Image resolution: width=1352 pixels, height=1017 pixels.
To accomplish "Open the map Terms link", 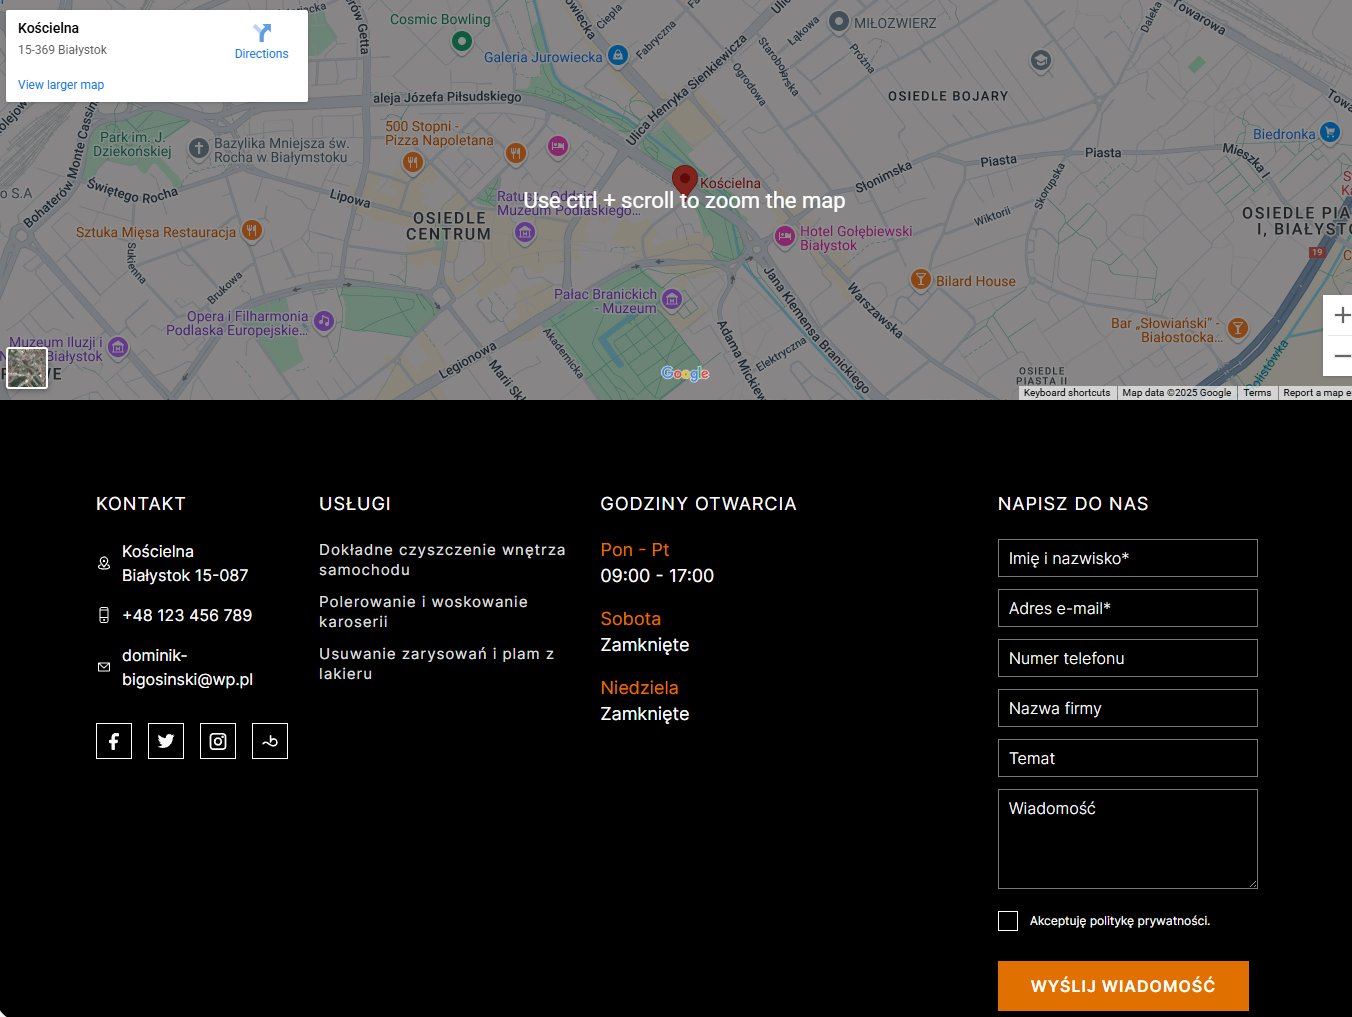I will coord(1257,393).
